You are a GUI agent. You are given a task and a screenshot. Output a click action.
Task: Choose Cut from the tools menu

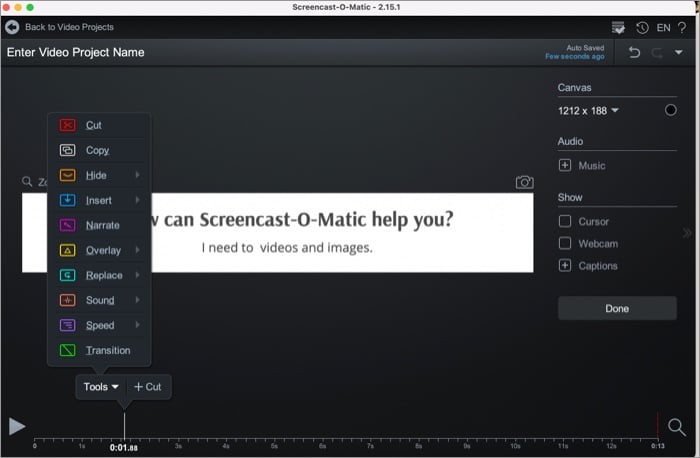click(100, 125)
